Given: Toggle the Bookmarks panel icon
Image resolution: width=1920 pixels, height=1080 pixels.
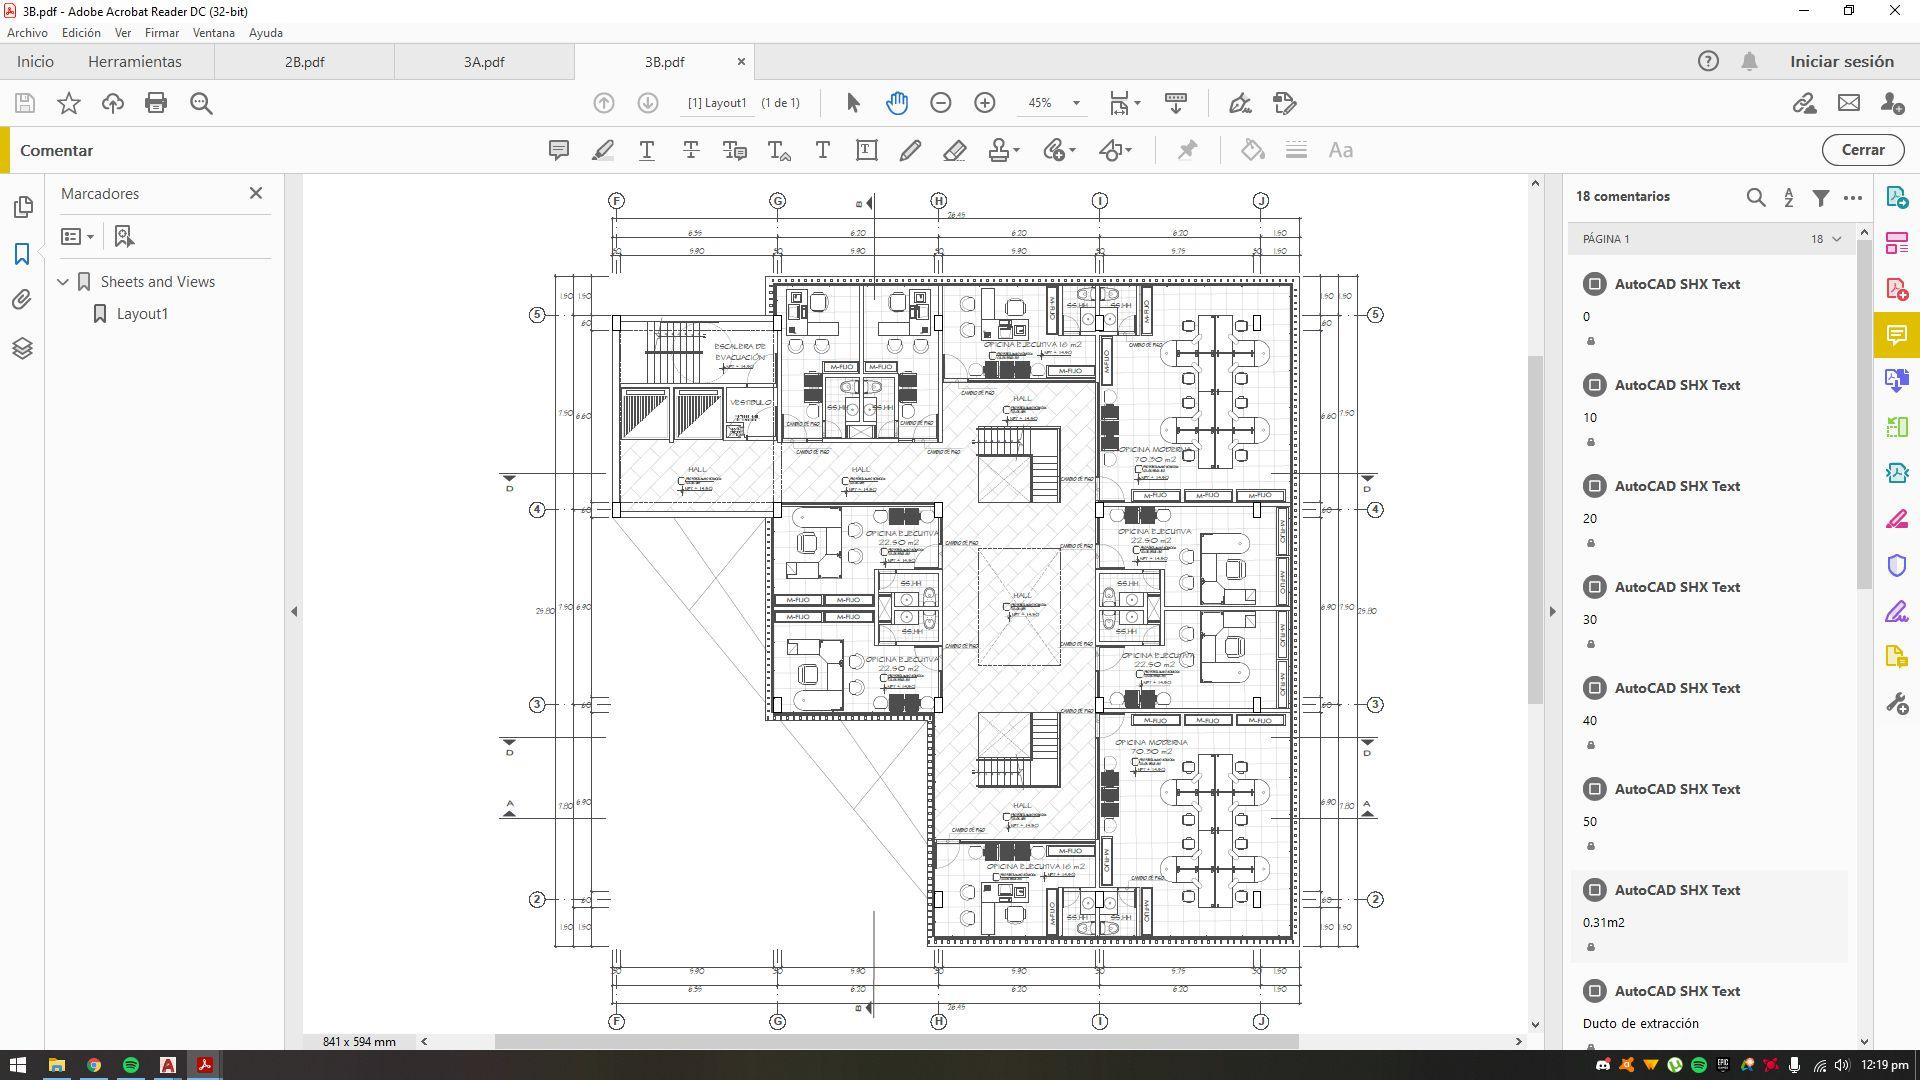Looking at the screenshot, I should pos(22,254).
